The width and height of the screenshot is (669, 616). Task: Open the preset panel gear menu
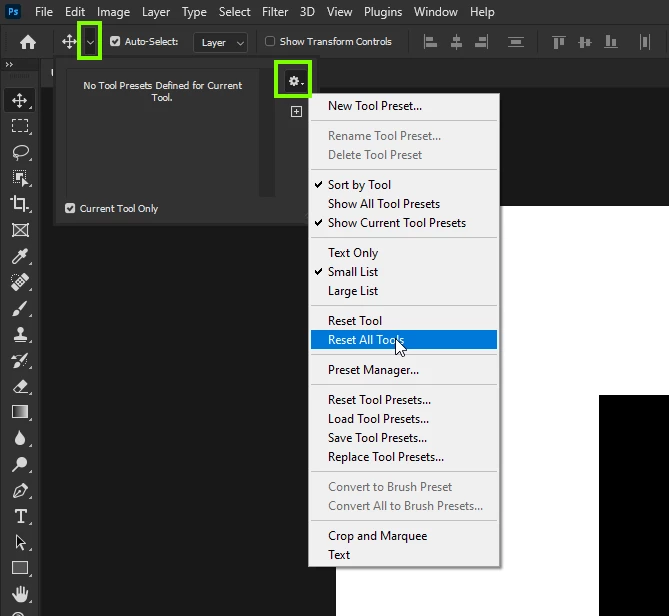294,81
